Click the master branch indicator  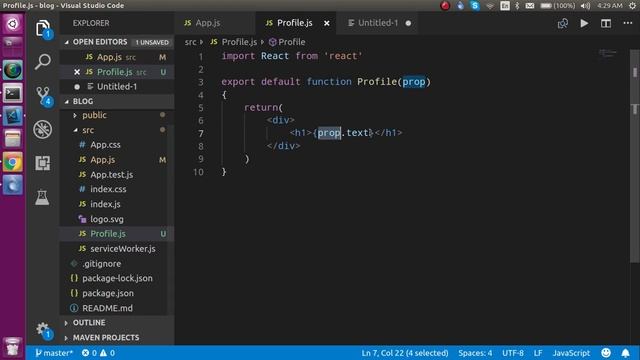click(x=53, y=353)
